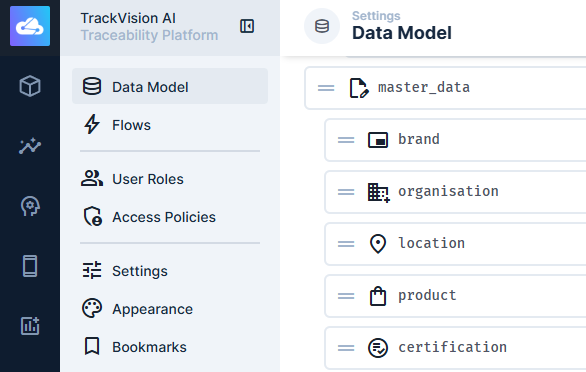586x372 pixels.
Task: Grab the product row drag handle
Action: [x=346, y=296]
